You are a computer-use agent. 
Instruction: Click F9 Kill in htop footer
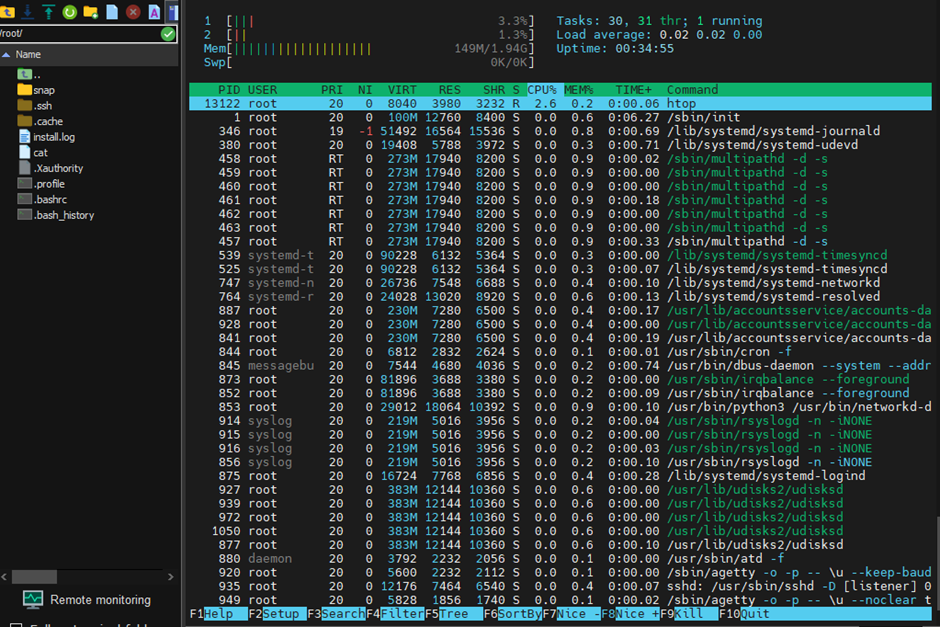(x=688, y=614)
